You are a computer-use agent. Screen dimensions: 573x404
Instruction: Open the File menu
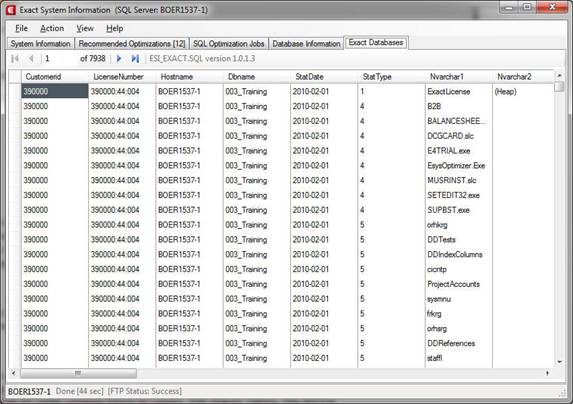tap(21, 28)
